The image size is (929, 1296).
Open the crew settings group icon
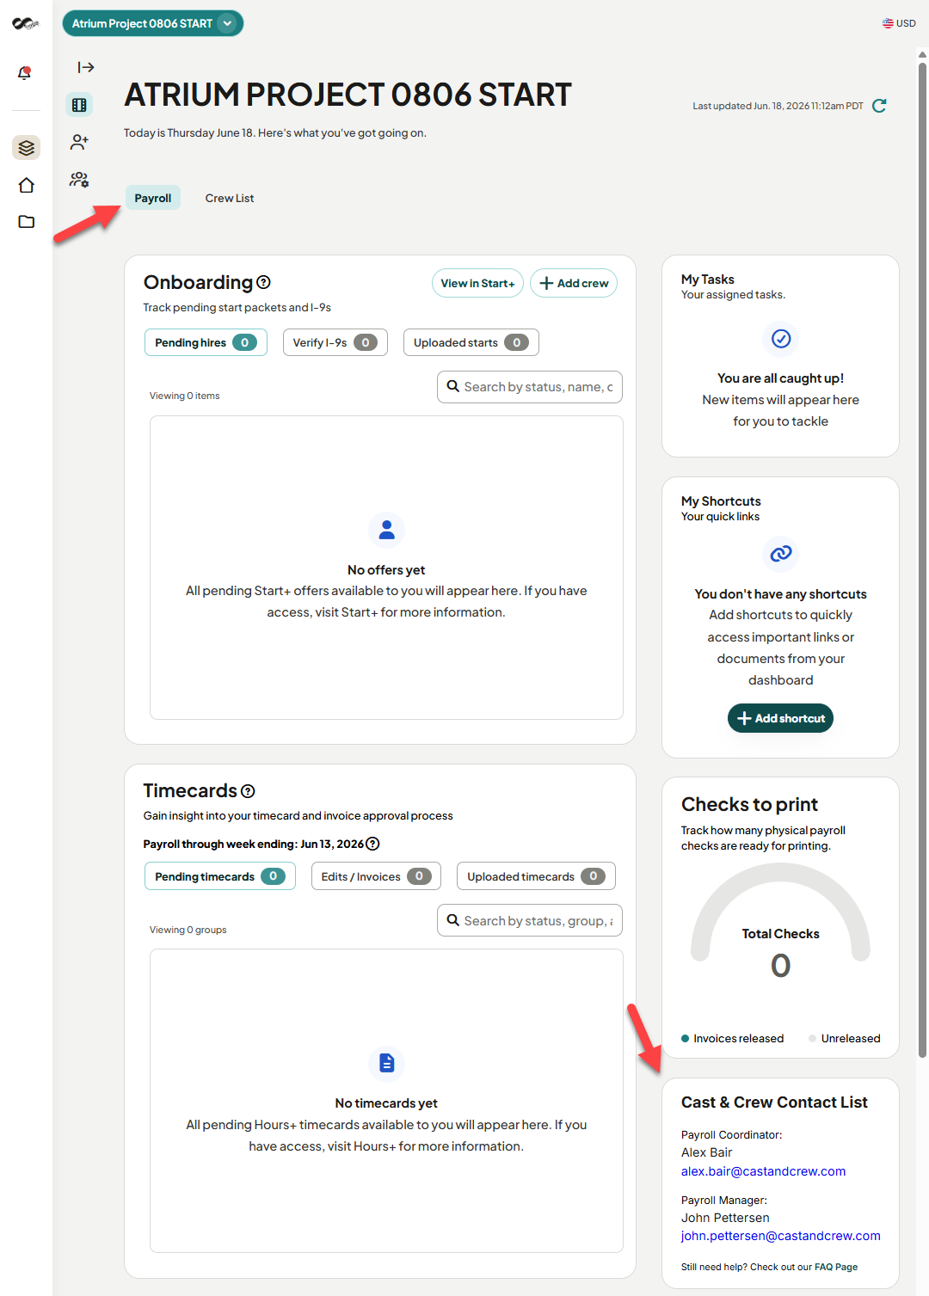click(x=79, y=180)
